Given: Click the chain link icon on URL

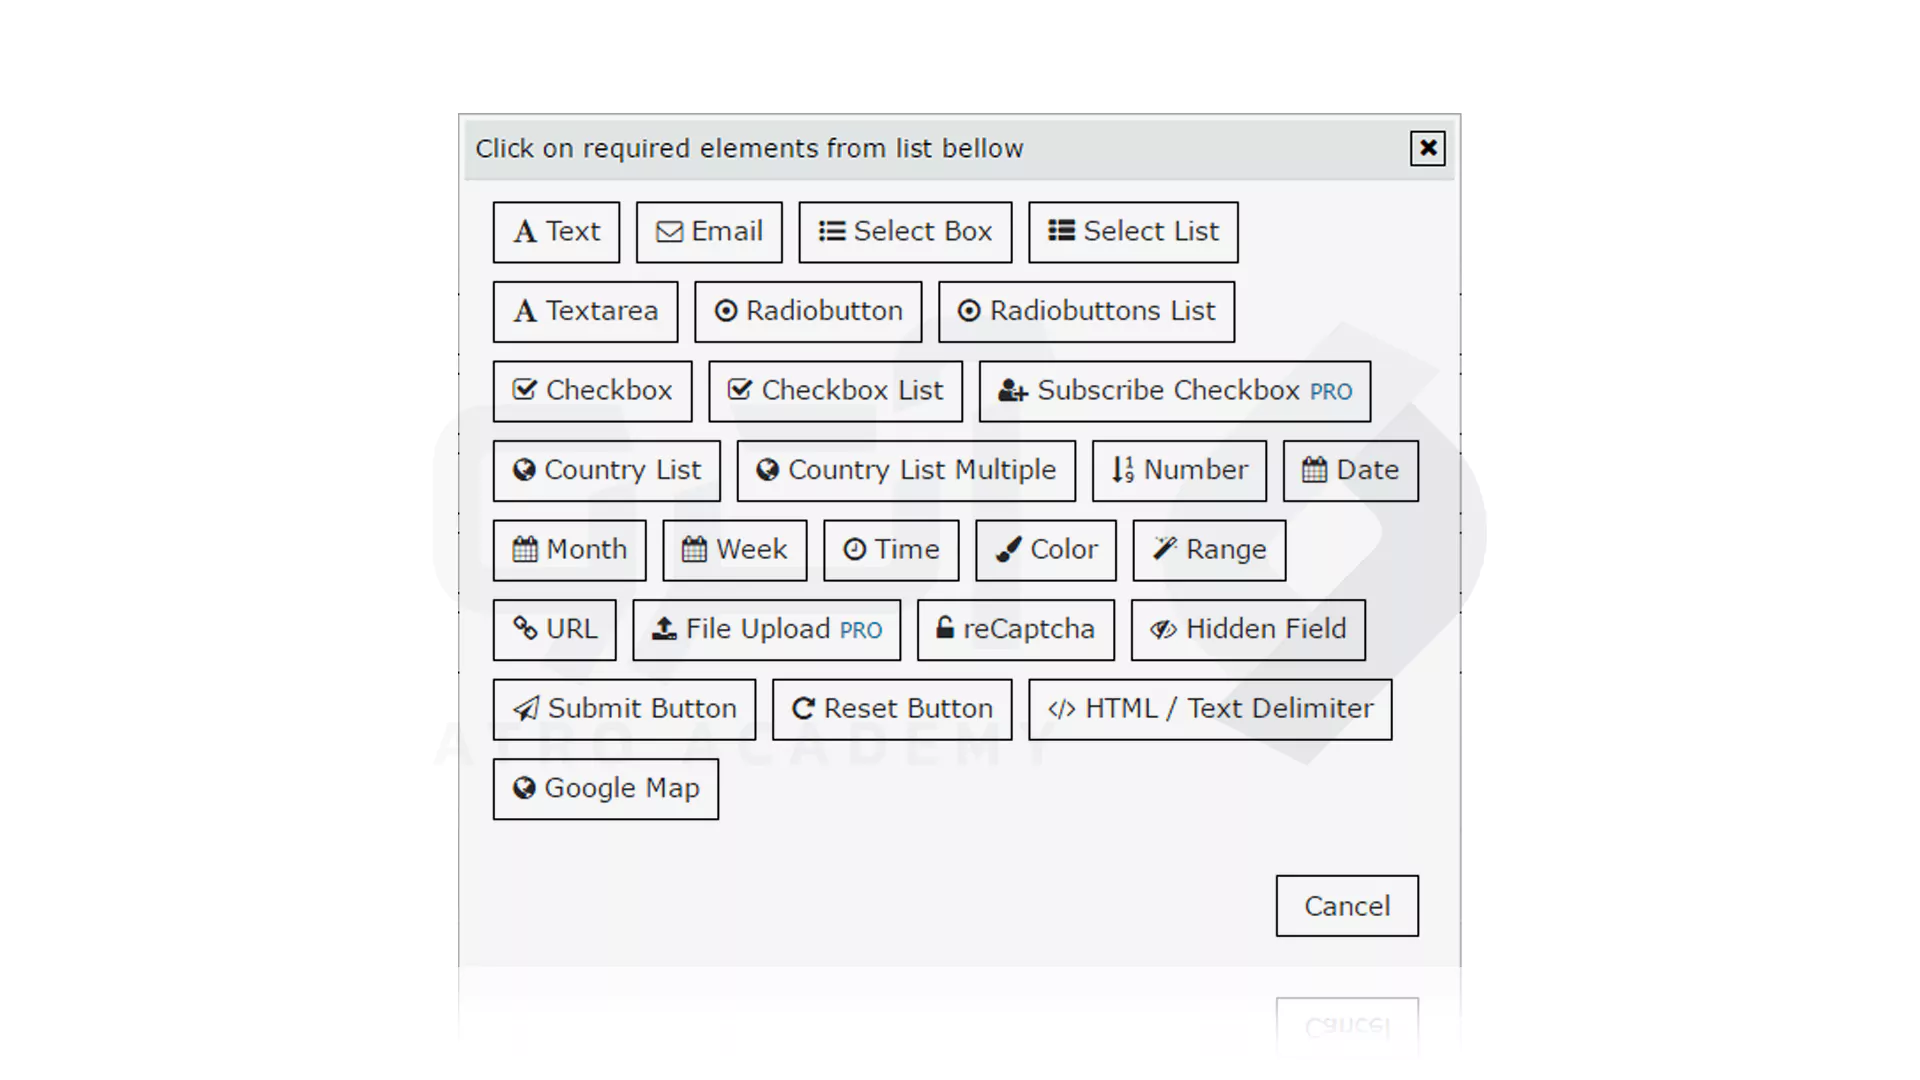Looking at the screenshot, I should [525, 628].
